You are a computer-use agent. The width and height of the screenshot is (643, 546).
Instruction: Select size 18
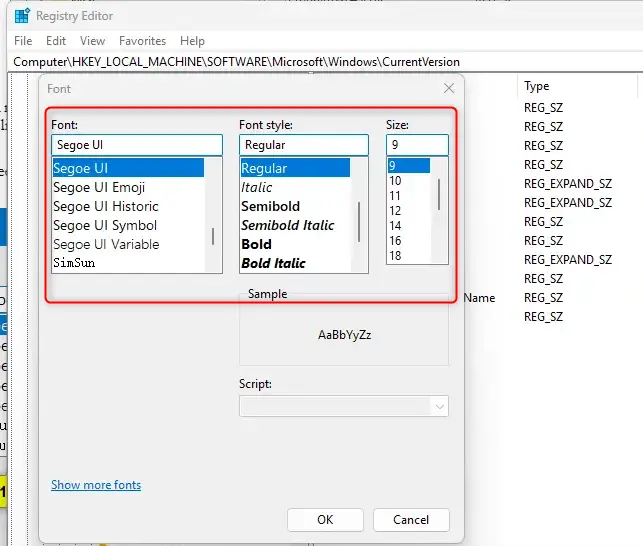click(x=408, y=256)
